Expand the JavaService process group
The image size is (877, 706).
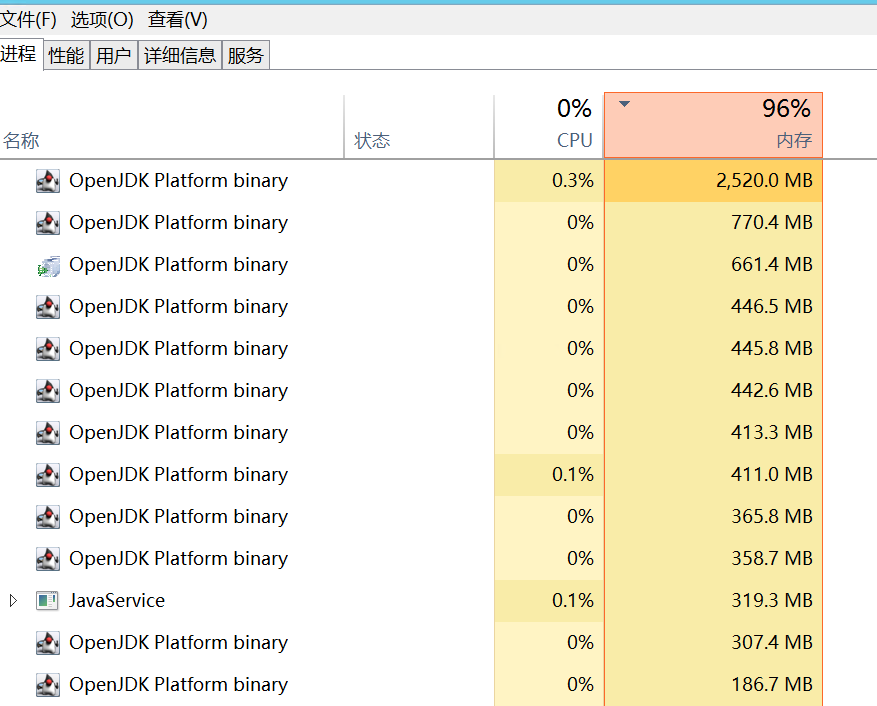tap(13, 600)
